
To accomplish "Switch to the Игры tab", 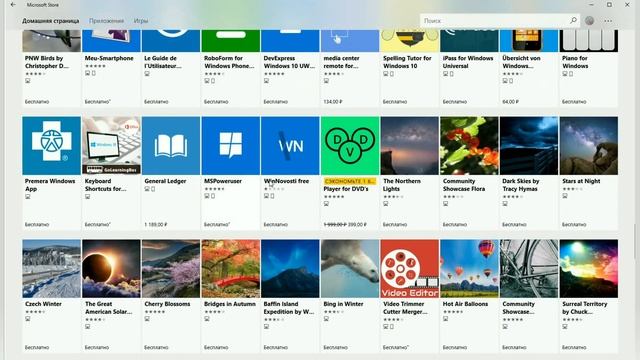I will pos(141,20).
